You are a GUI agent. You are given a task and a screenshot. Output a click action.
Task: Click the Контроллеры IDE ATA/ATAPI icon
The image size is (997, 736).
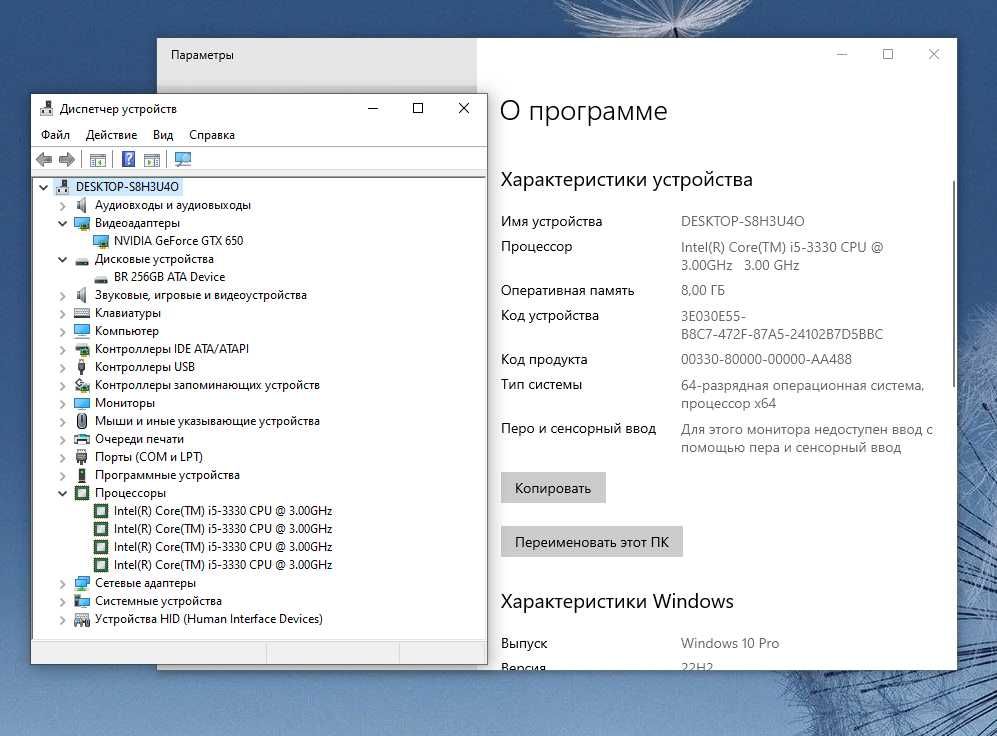pyautogui.click(x=82, y=349)
